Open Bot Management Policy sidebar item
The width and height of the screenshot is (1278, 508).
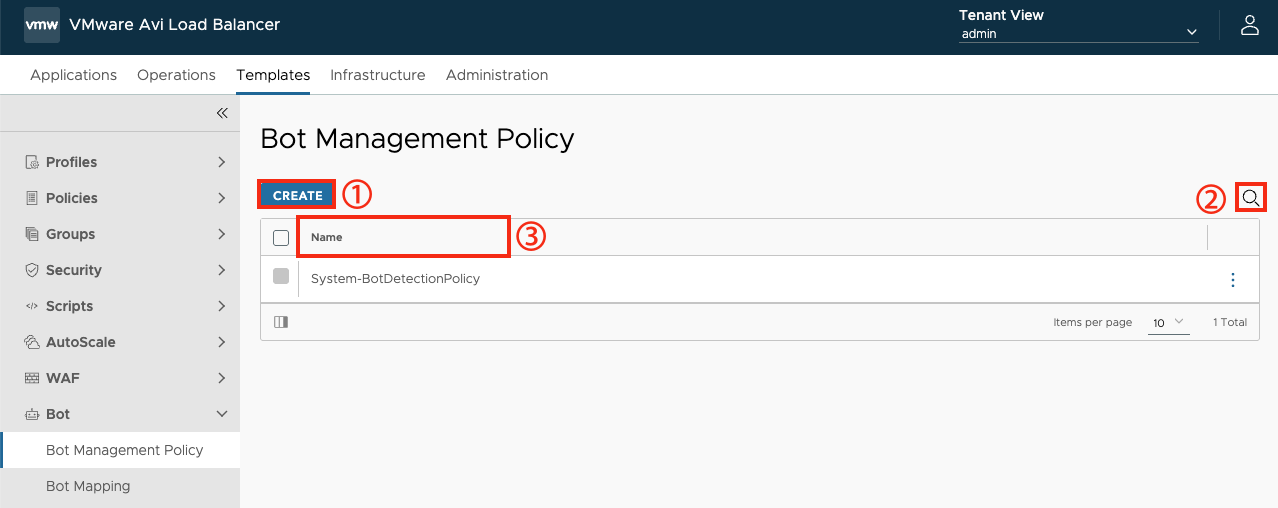[120, 450]
